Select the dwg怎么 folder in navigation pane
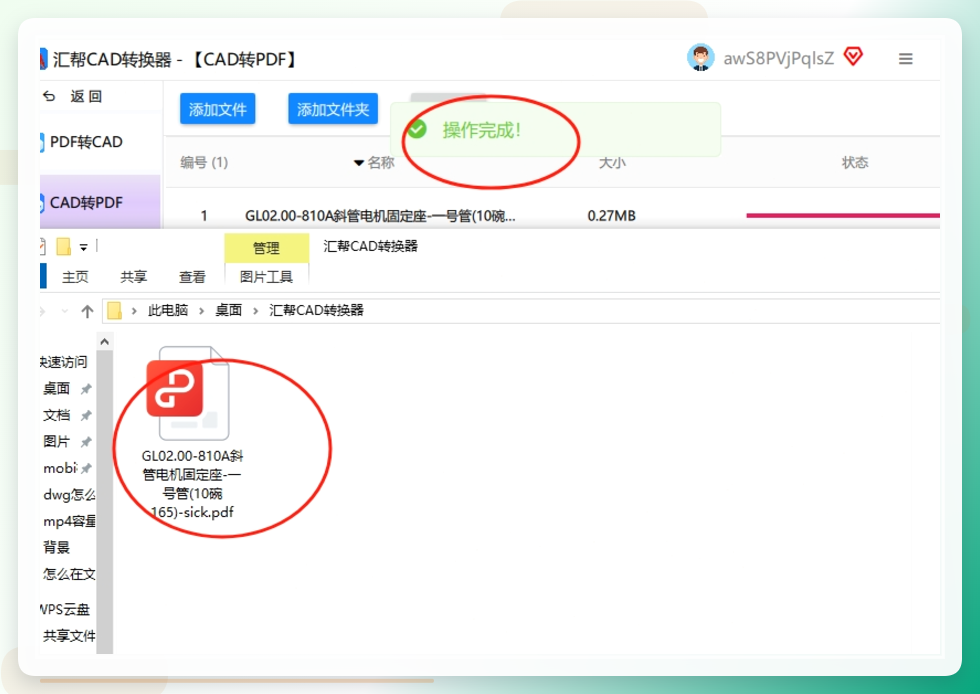 [69, 495]
